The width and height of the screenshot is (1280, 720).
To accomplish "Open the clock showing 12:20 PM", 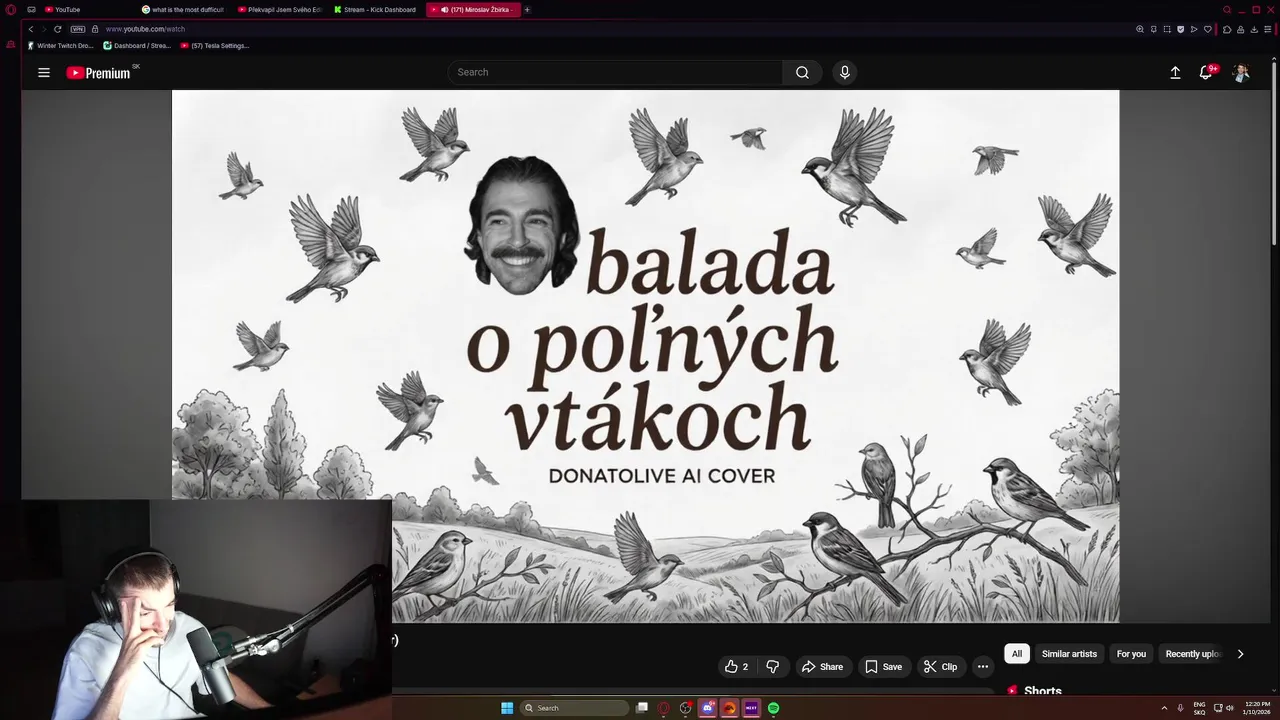I will (1257, 708).
